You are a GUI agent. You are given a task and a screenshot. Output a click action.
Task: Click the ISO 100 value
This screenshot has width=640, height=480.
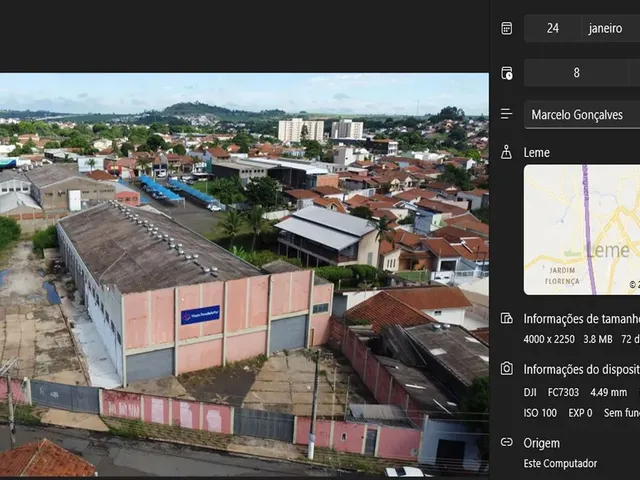[540, 413]
